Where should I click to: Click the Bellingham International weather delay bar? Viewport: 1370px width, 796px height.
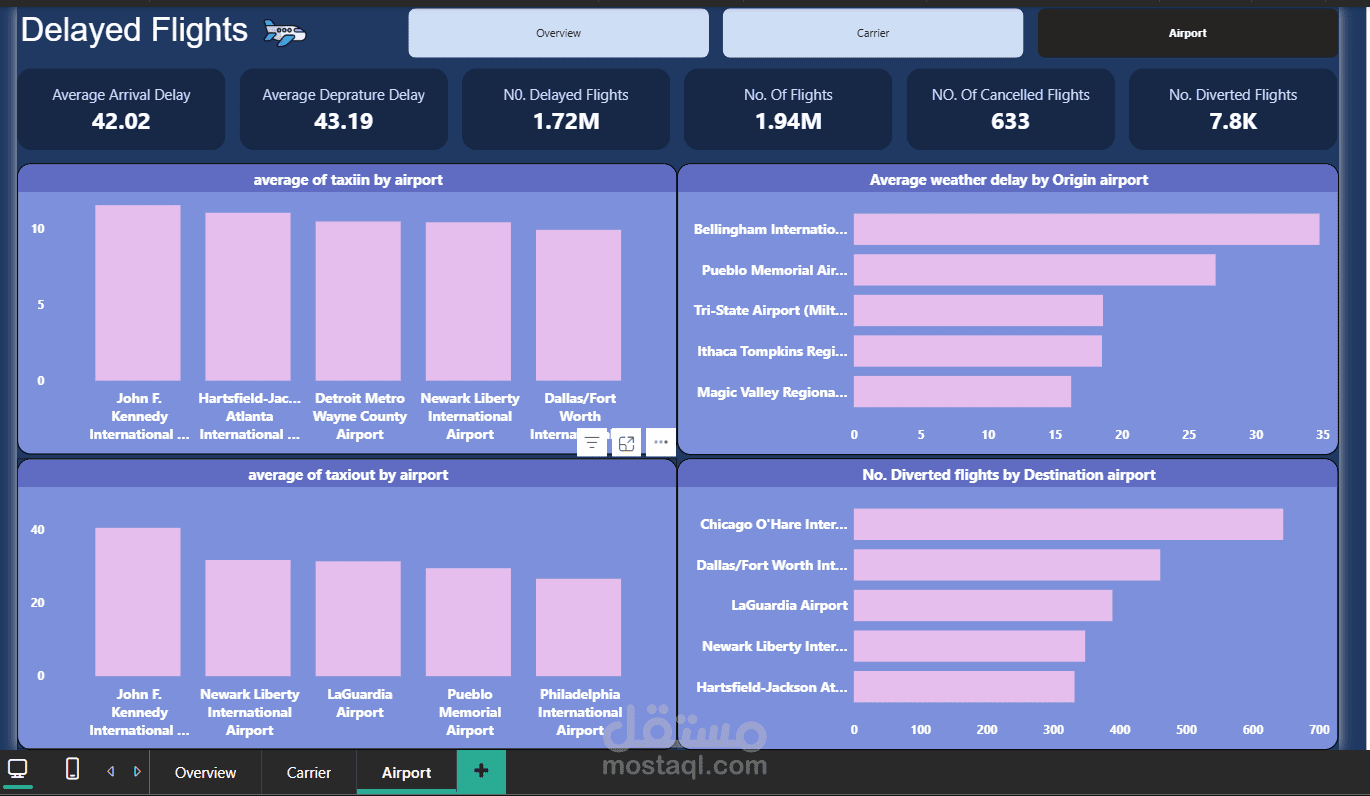pos(1085,229)
